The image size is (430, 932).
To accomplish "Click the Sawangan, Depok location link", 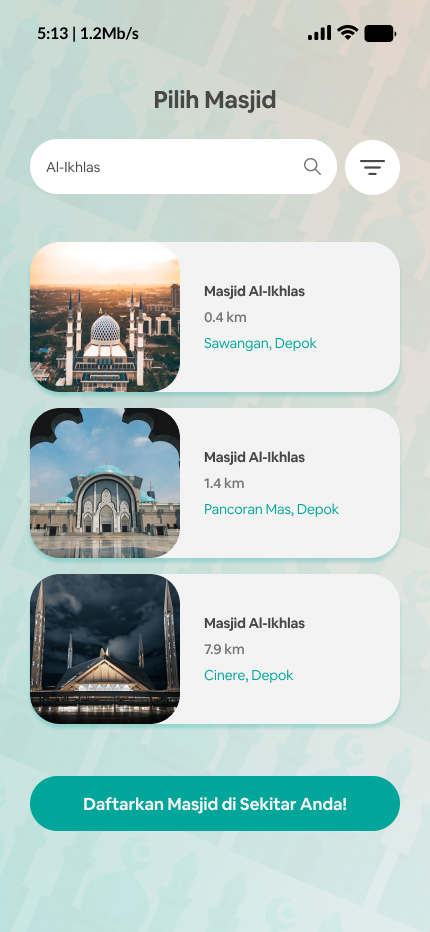I will click(x=260, y=343).
